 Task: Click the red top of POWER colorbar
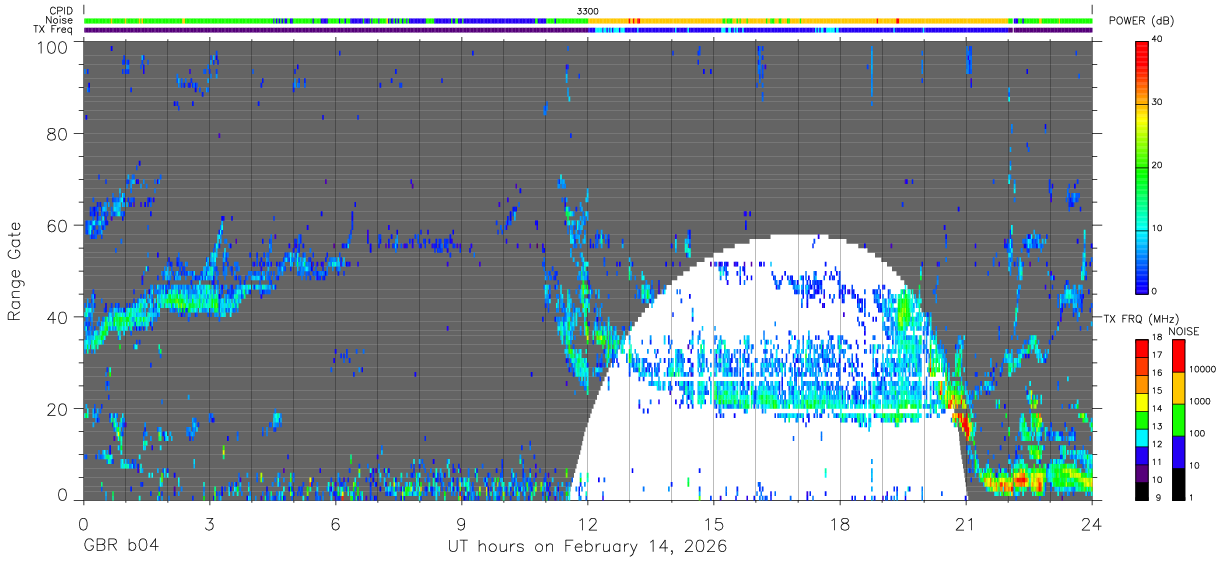(1141, 50)
